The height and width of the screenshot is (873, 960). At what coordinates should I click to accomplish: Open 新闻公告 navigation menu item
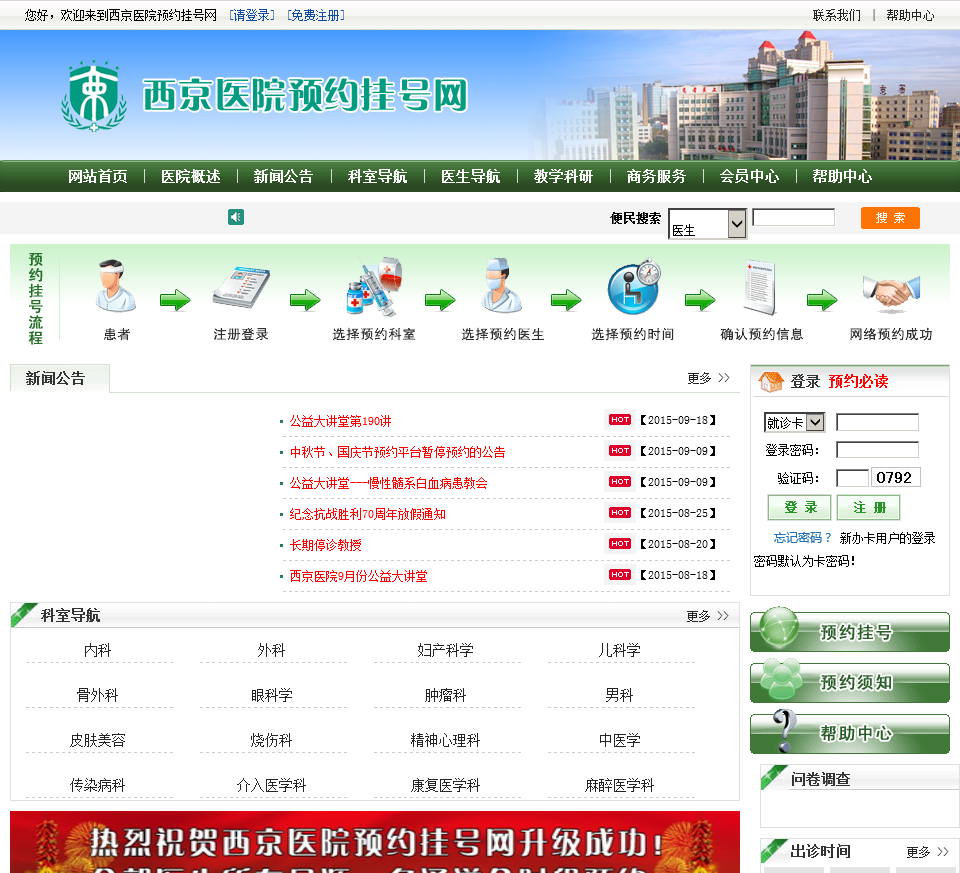point(283,177)
